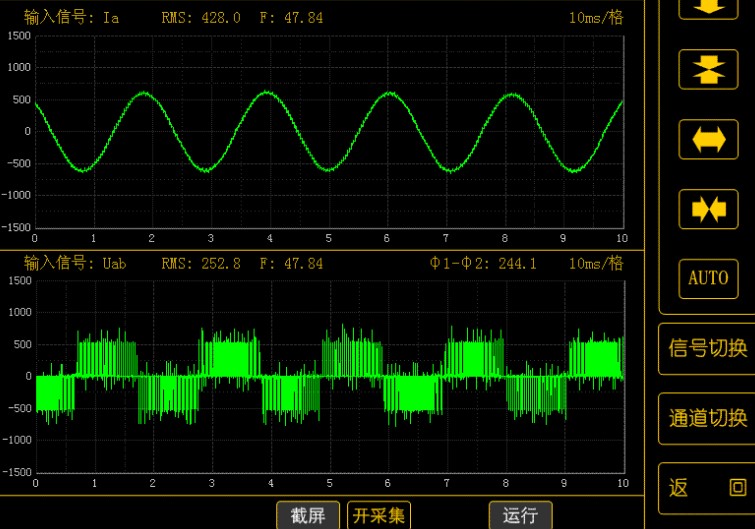Click 信号切换 to switch signal
Viewport: 755px width, 529px height.
[708, 348]
